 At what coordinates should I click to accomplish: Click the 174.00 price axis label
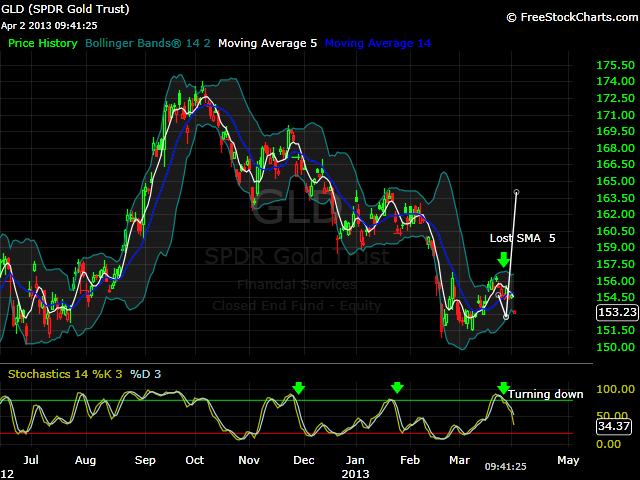coord(616,81)
